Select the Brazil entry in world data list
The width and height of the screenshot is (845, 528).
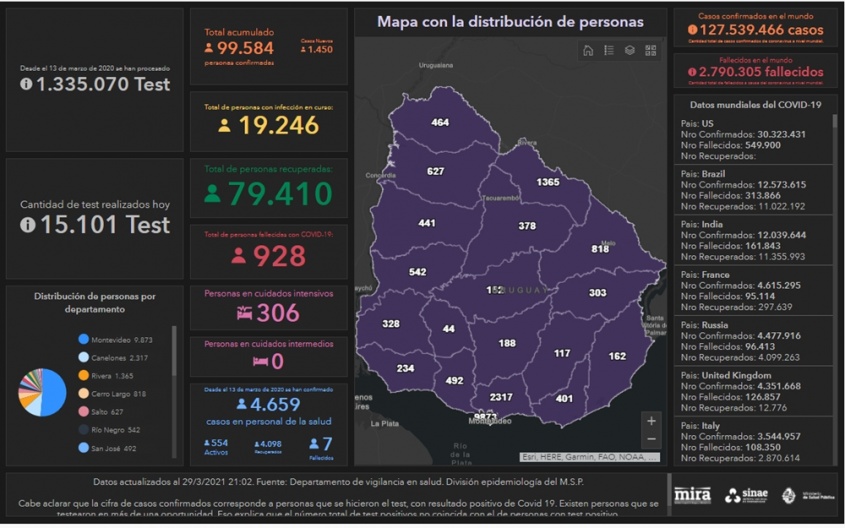pos(740,190)
